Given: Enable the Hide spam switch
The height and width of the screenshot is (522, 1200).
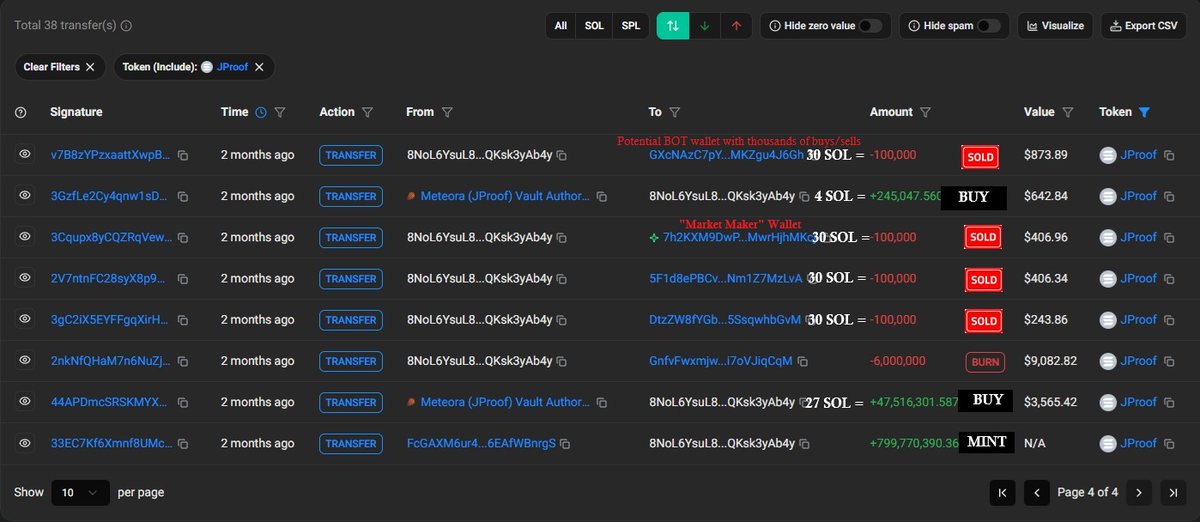Looking at the screenshot, I should pyautogui.click(x=989, y=26).
